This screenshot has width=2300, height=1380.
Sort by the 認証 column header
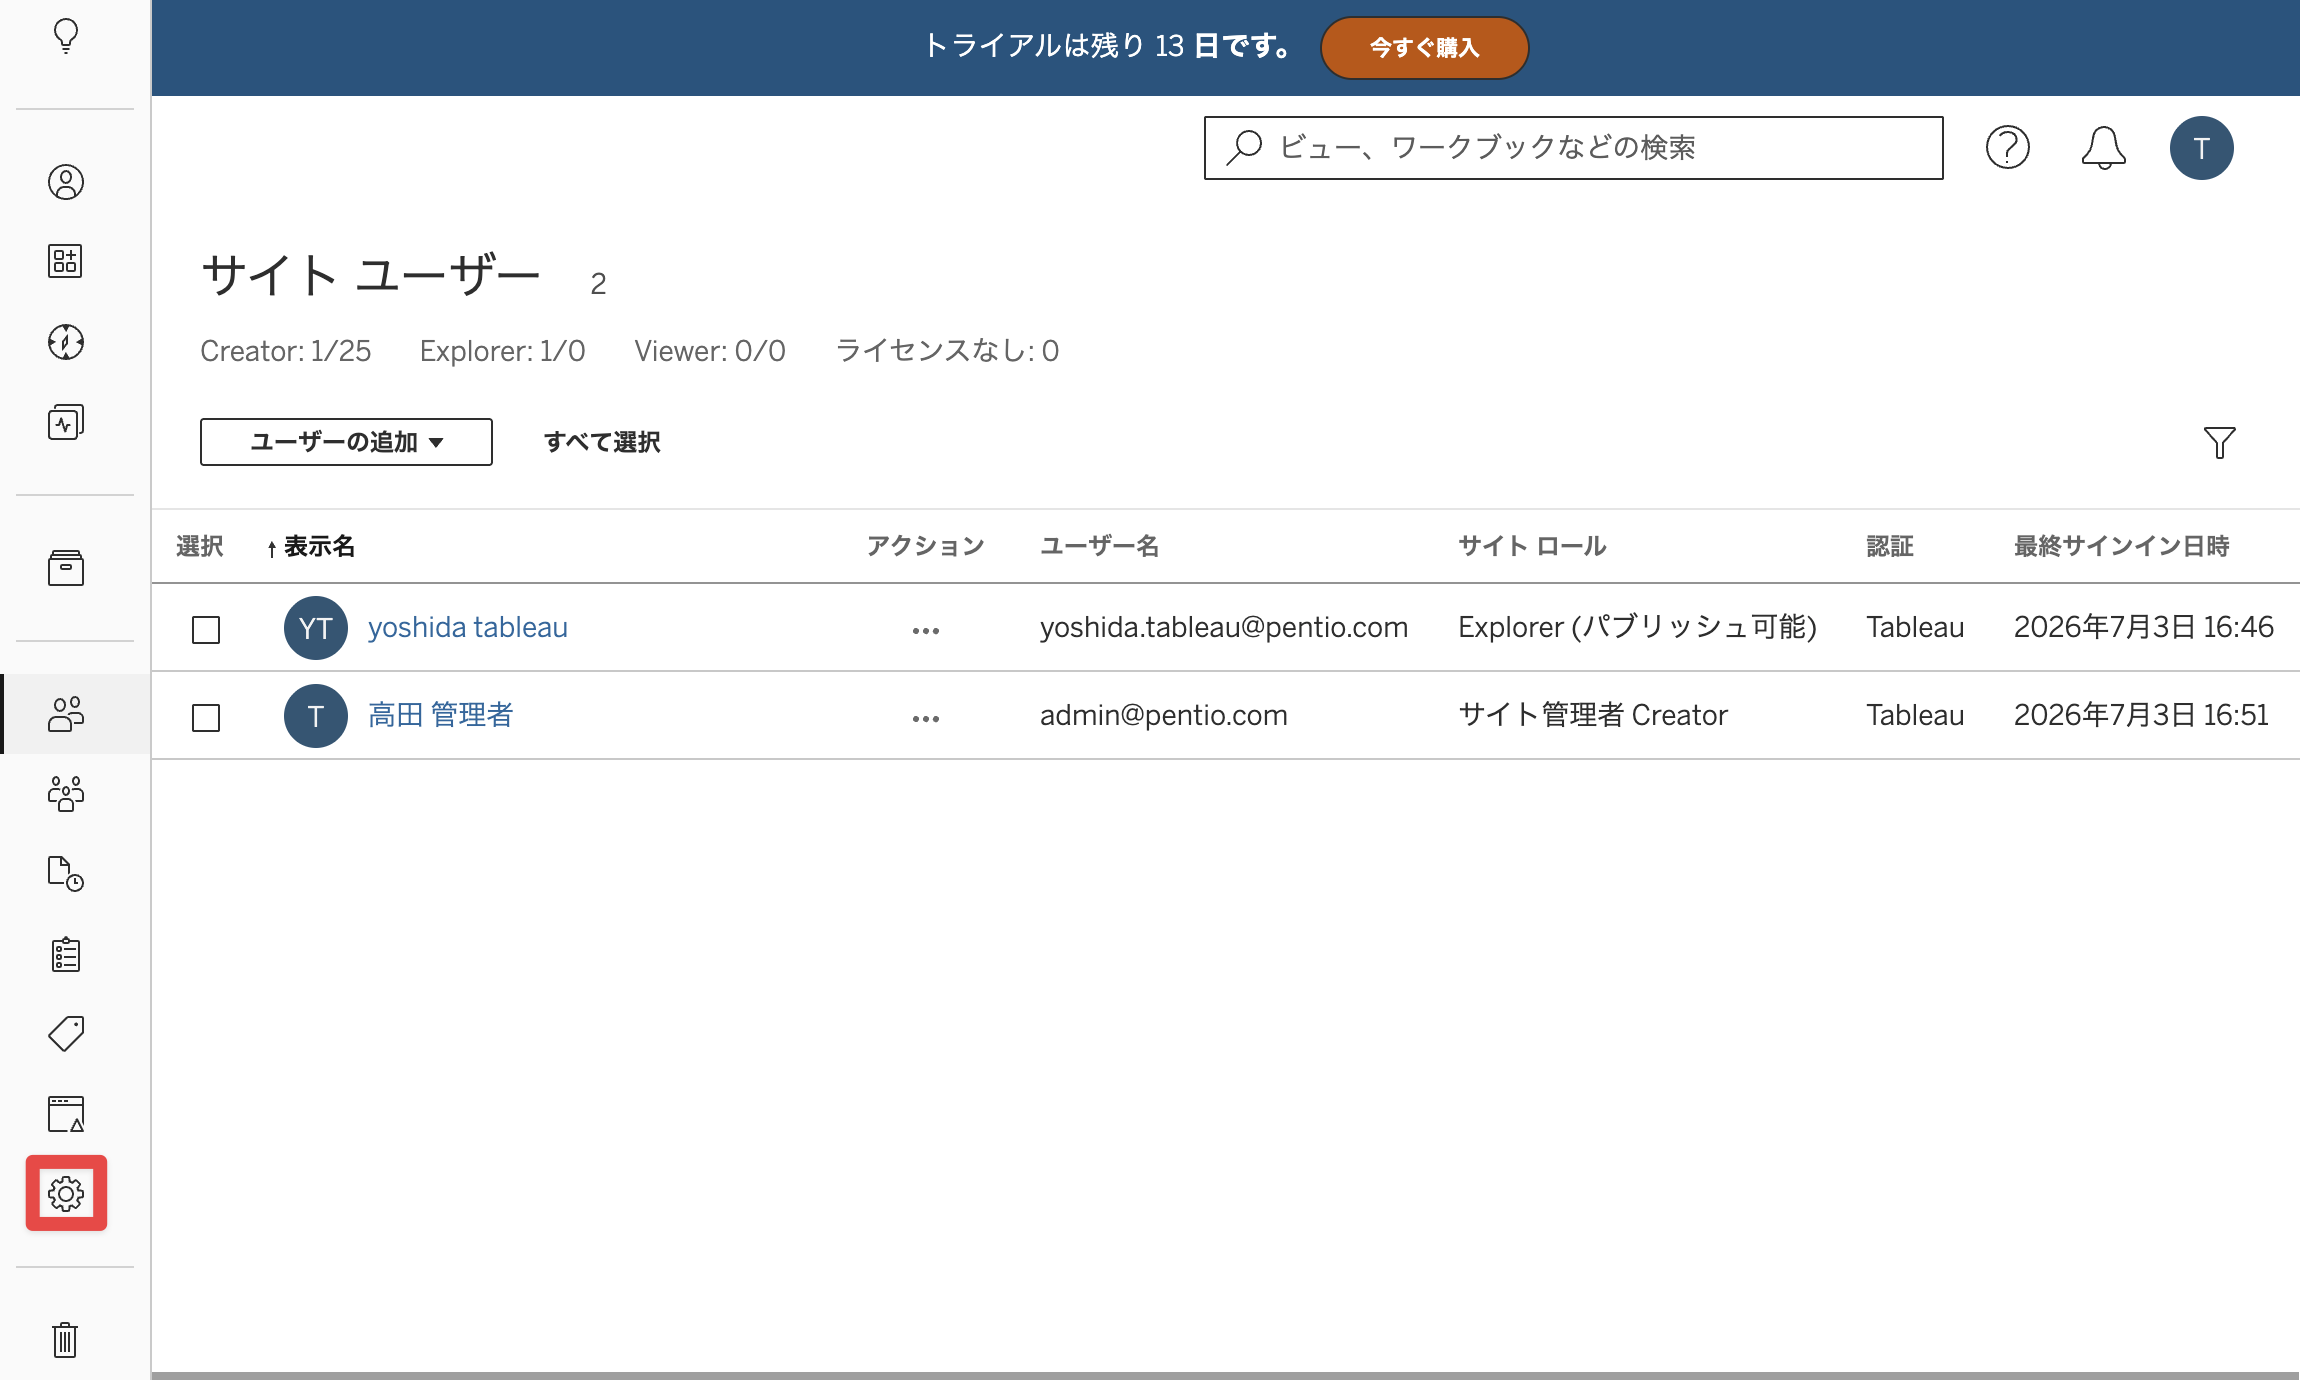tap(1890, 546)
